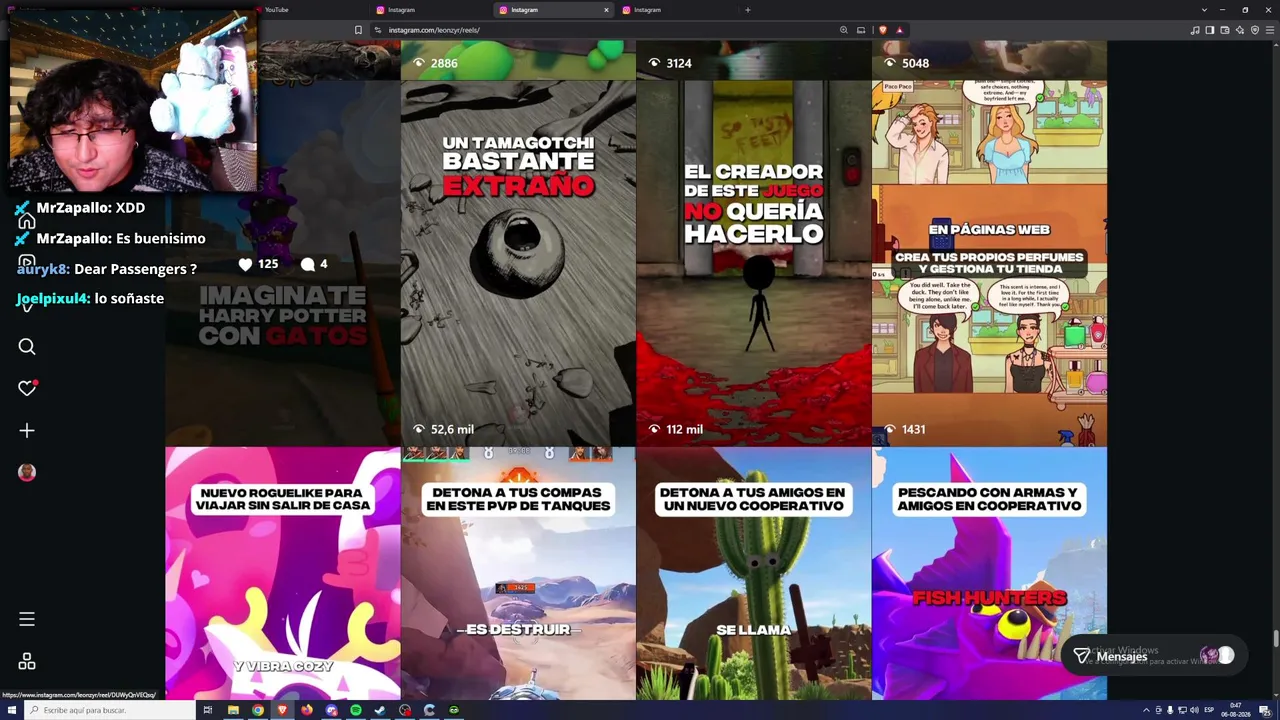Viewport: 1280px width, 720px height.
Task: Open the browser main hamburger menu
Action: tap(1270, 30)
